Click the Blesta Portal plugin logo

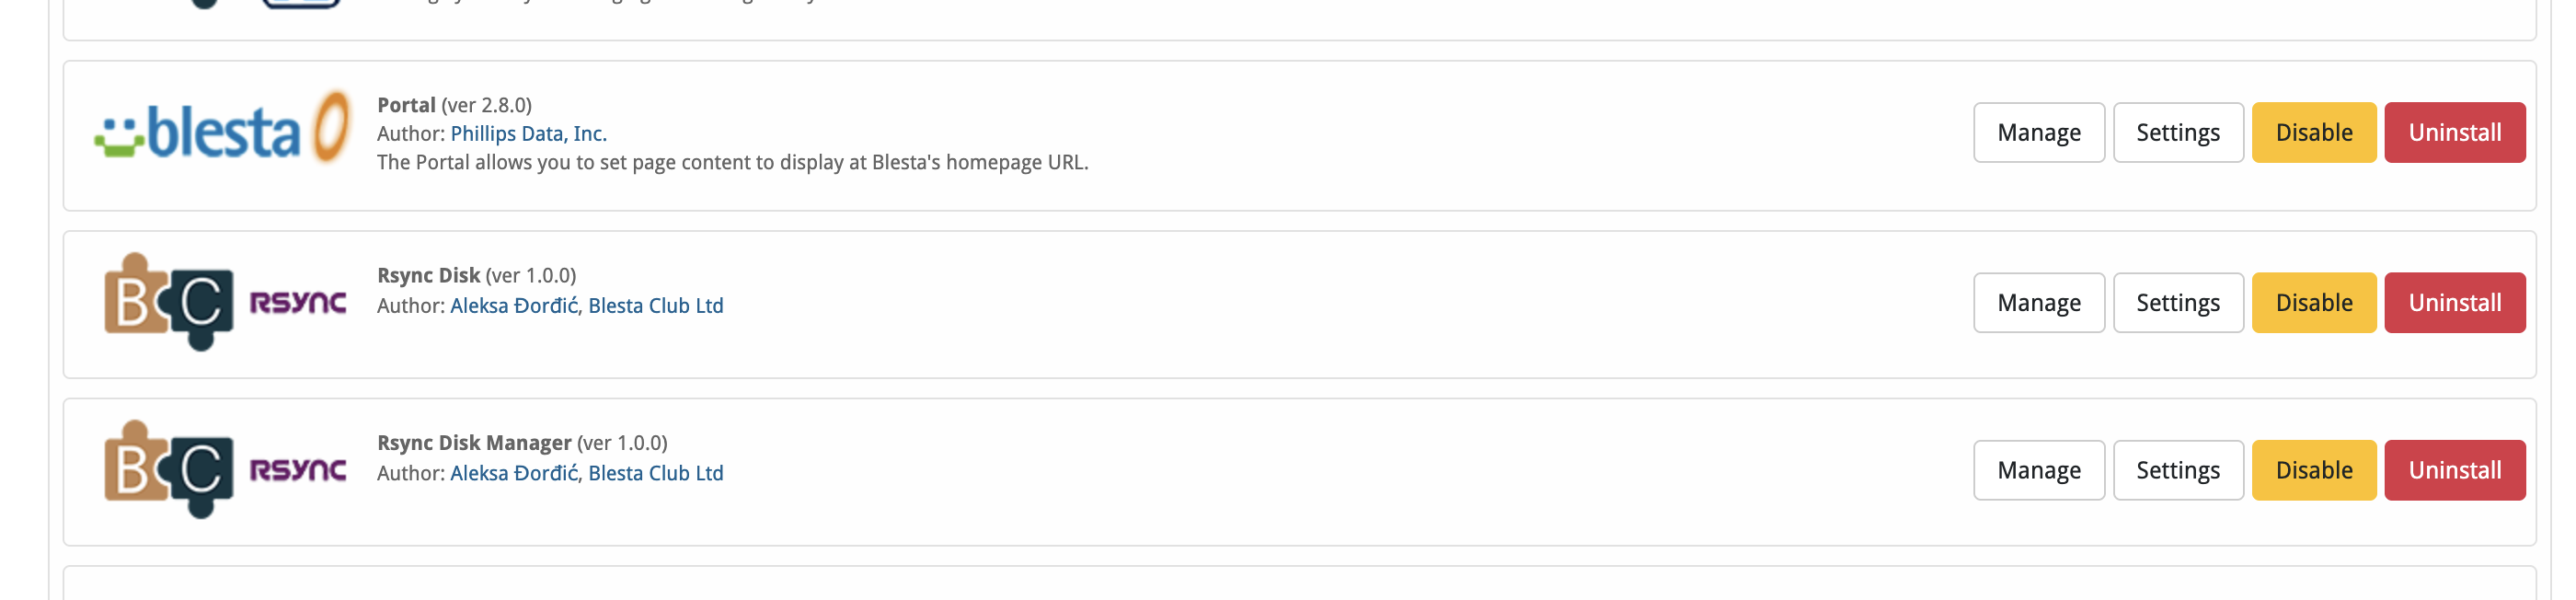tap(222, 128)
